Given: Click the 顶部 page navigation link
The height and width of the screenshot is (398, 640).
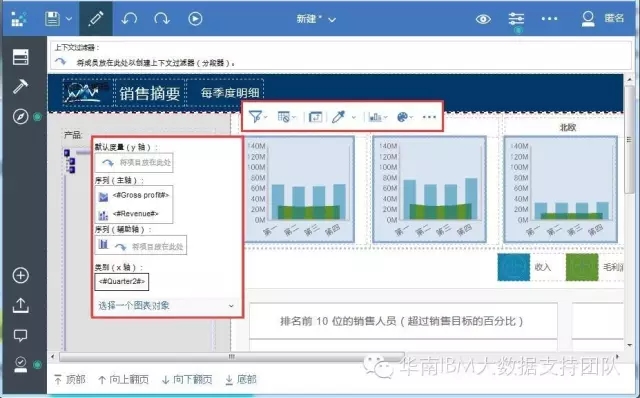Looking at the screenshot, I should point(70,380).
